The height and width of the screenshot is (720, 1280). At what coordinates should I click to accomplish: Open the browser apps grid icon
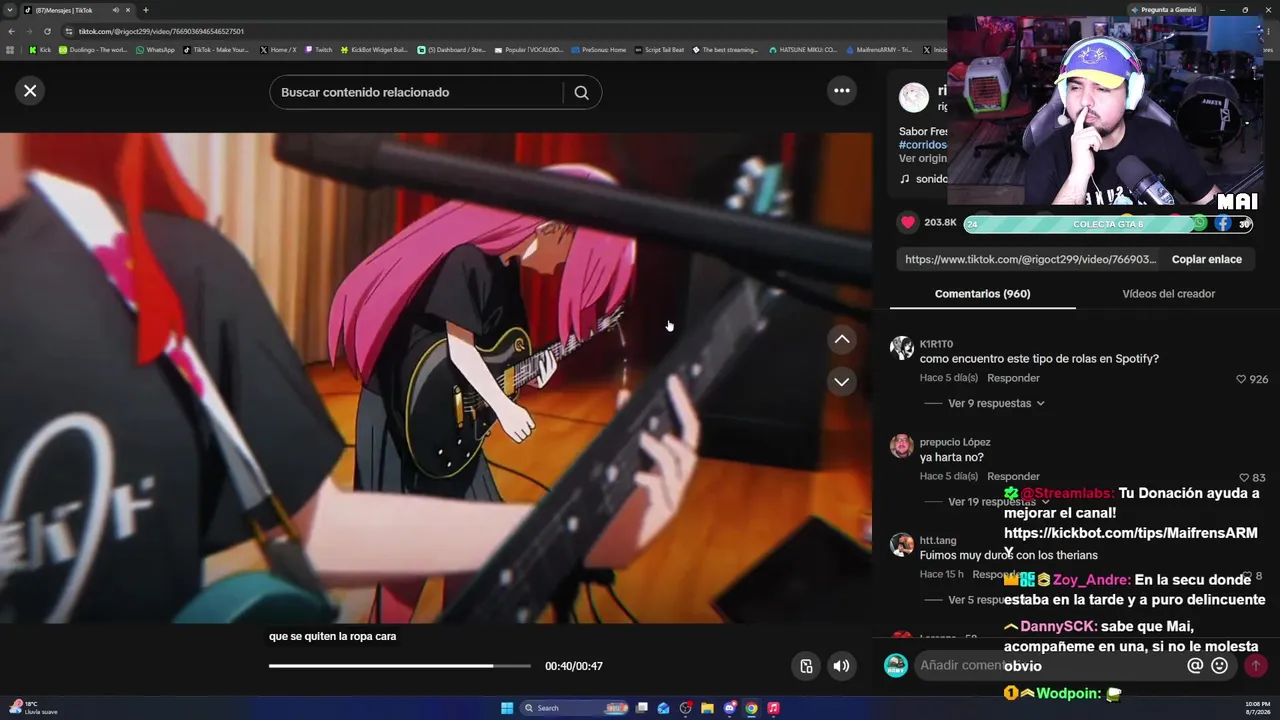point(11,49)
